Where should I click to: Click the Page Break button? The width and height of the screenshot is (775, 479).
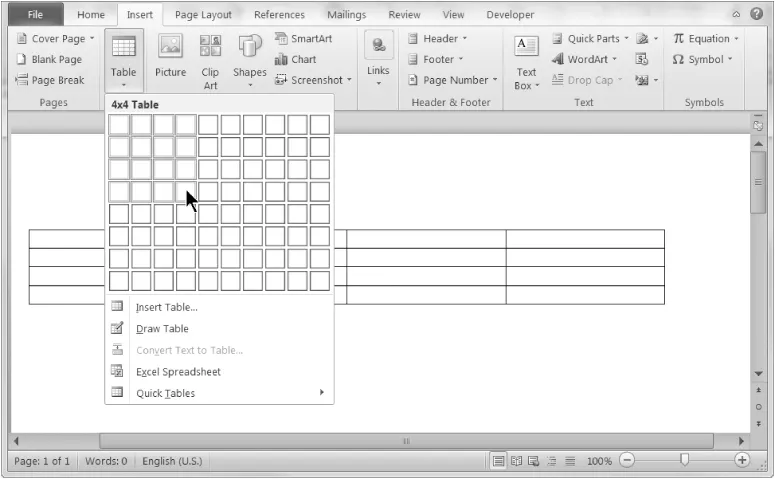(x=50, y=80)
